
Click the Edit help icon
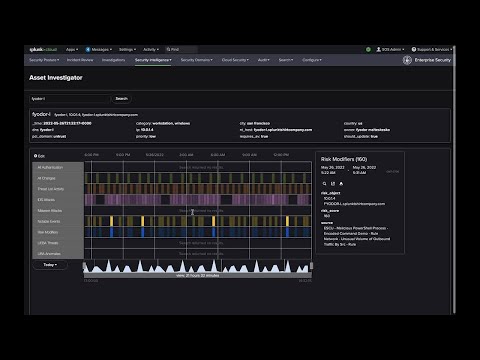tap(35, 156)
